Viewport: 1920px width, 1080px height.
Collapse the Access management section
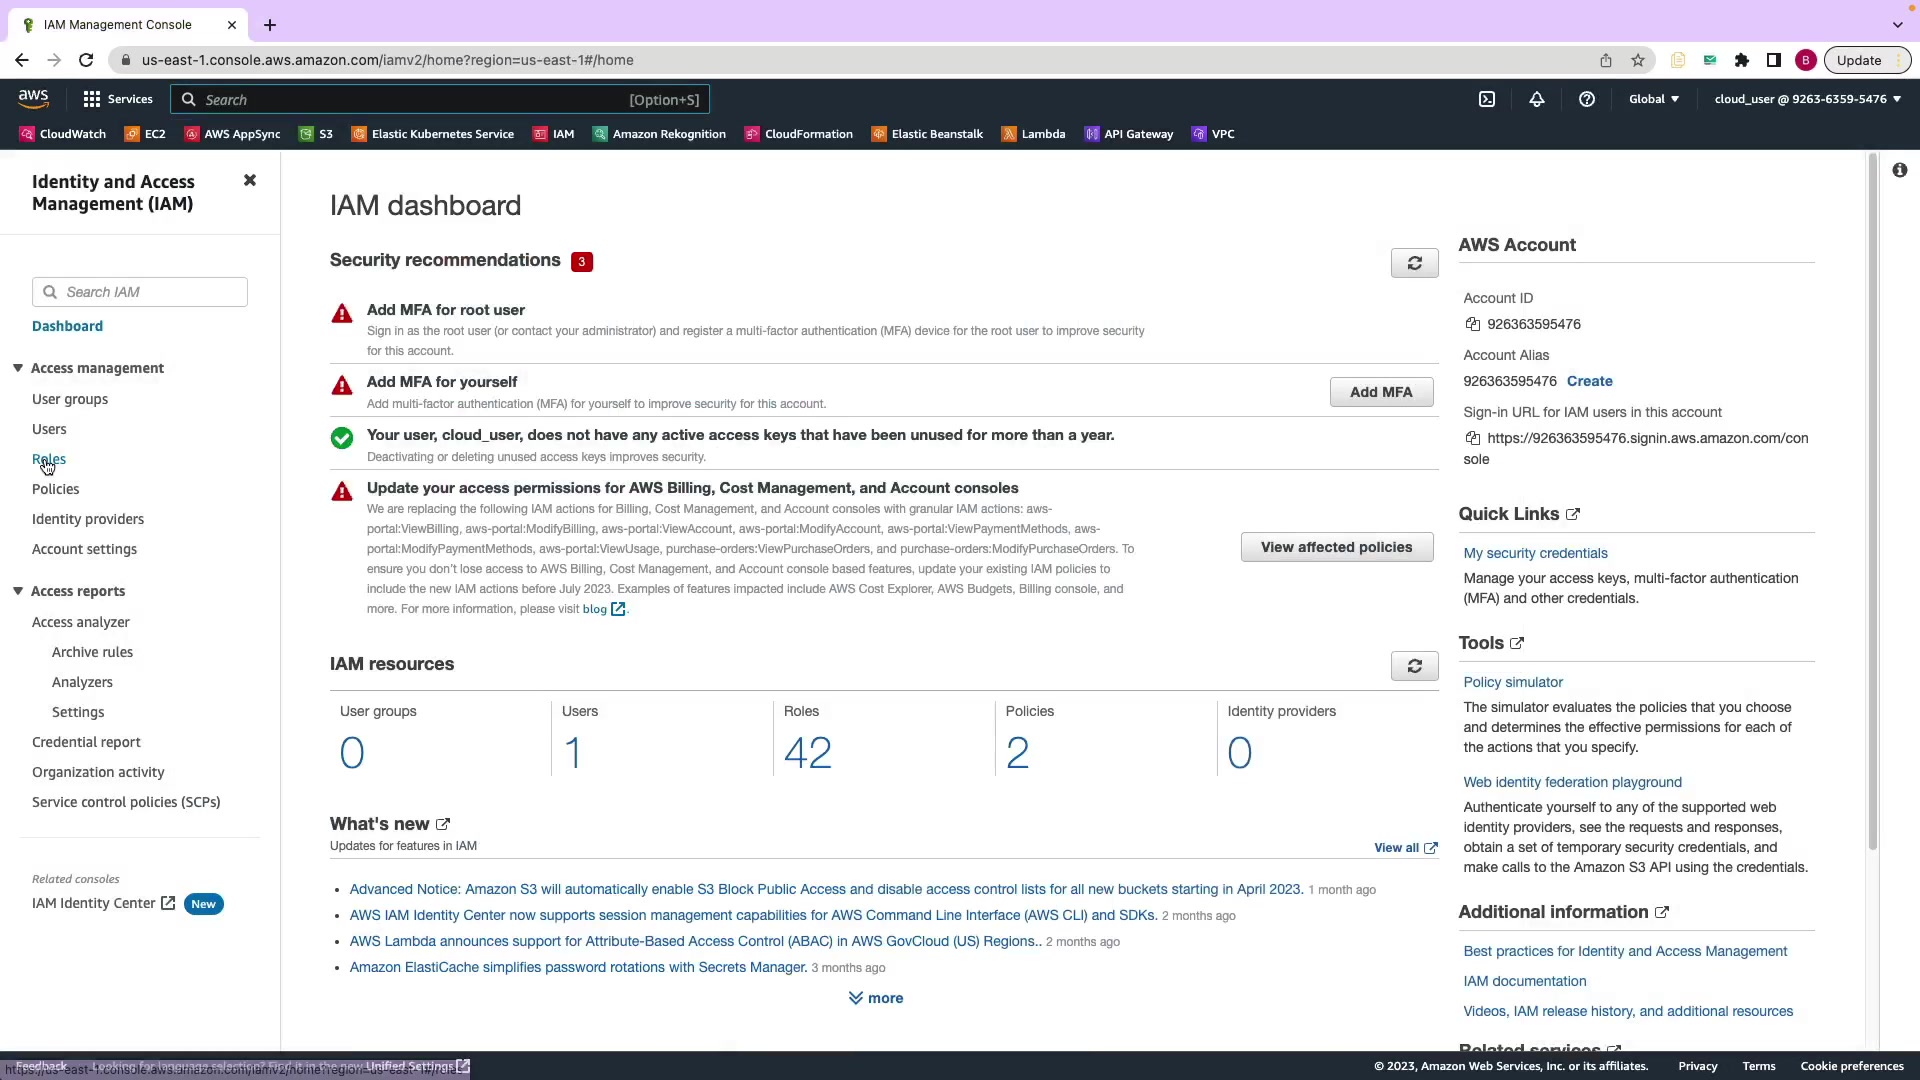[18, 368]
